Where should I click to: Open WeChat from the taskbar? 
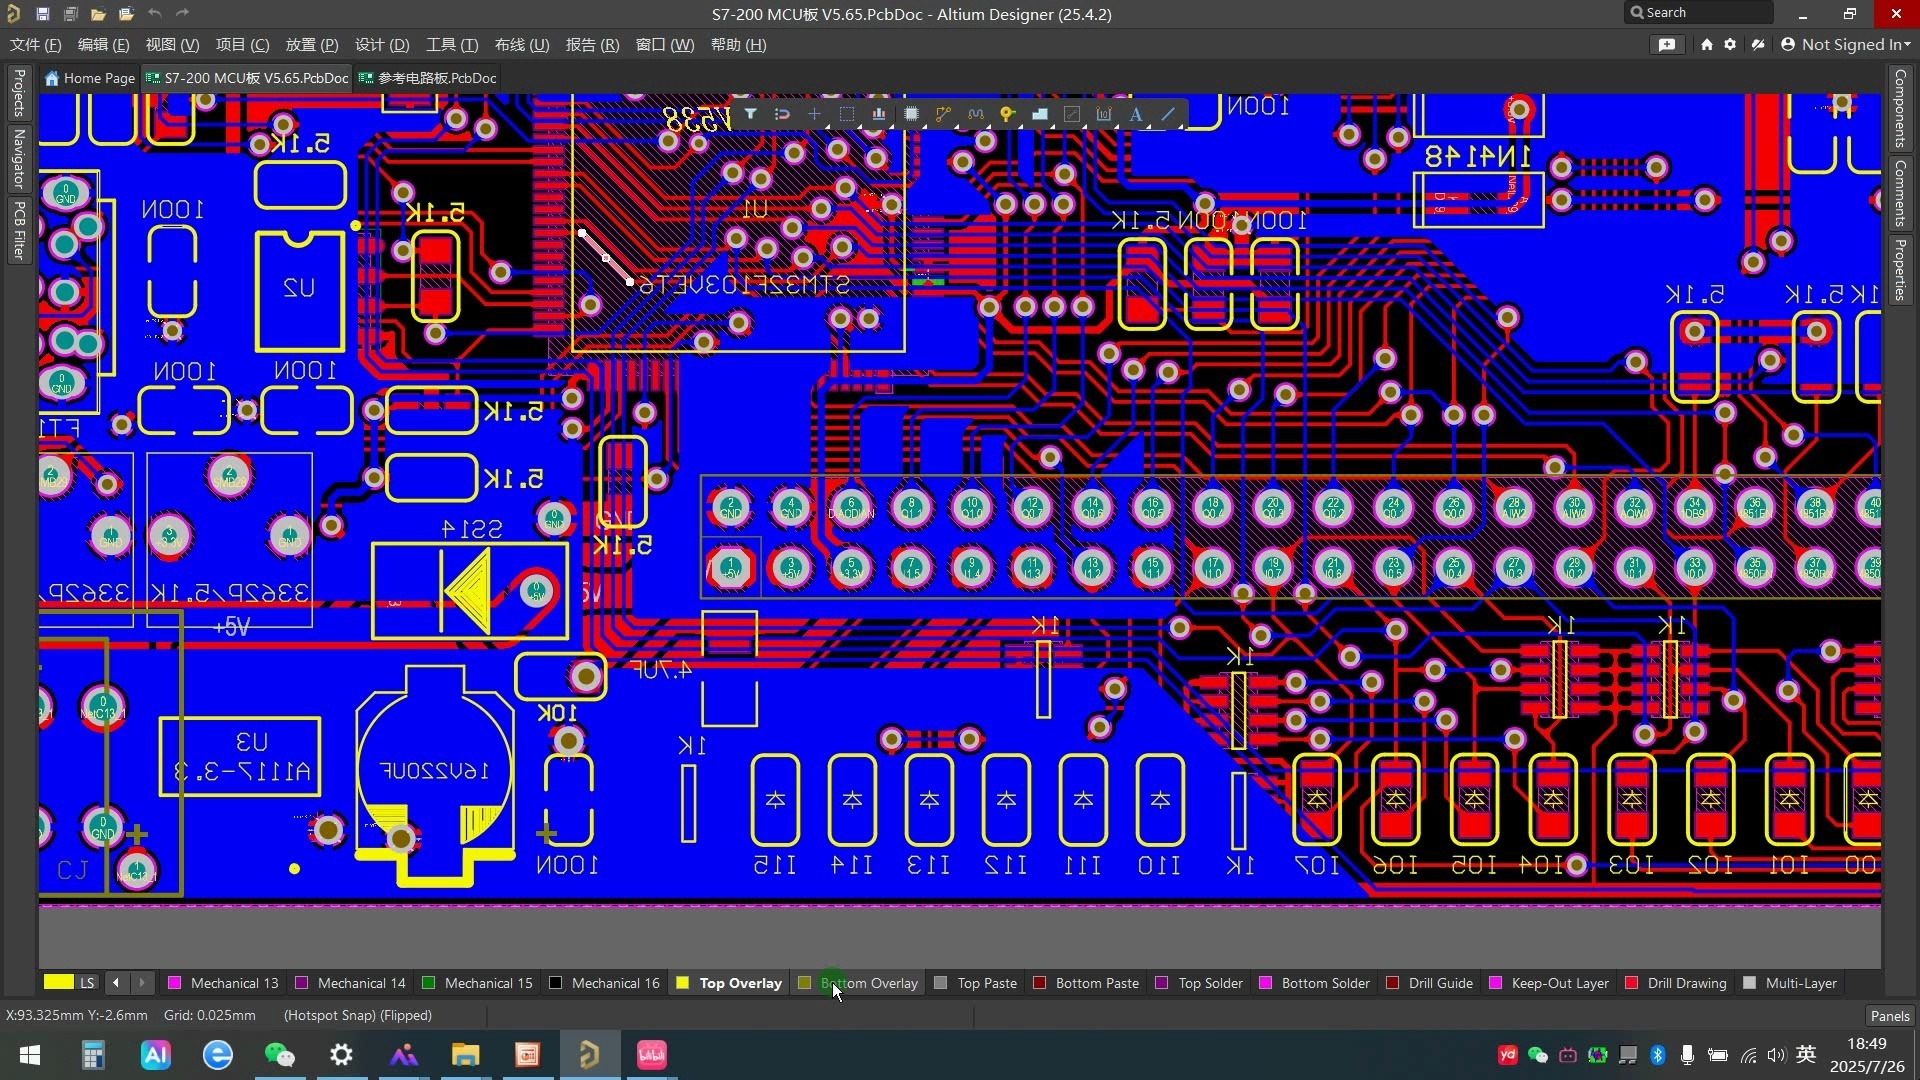click(x=280, y=1055)
